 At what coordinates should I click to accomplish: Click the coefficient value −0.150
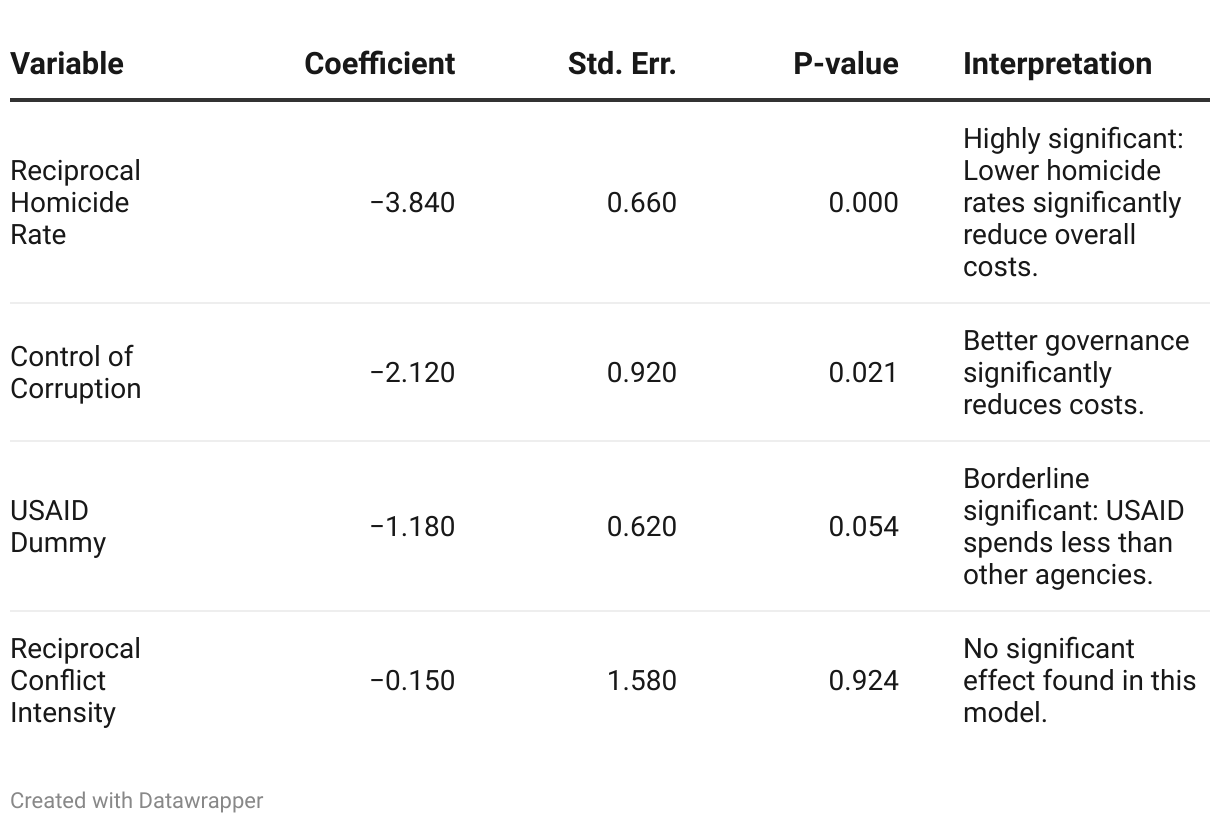(412, 681)
